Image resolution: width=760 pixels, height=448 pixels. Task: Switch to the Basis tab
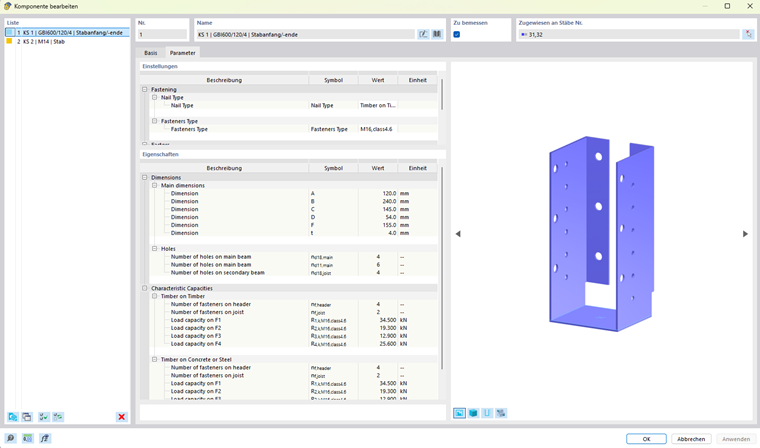click(x=151, y=53)
